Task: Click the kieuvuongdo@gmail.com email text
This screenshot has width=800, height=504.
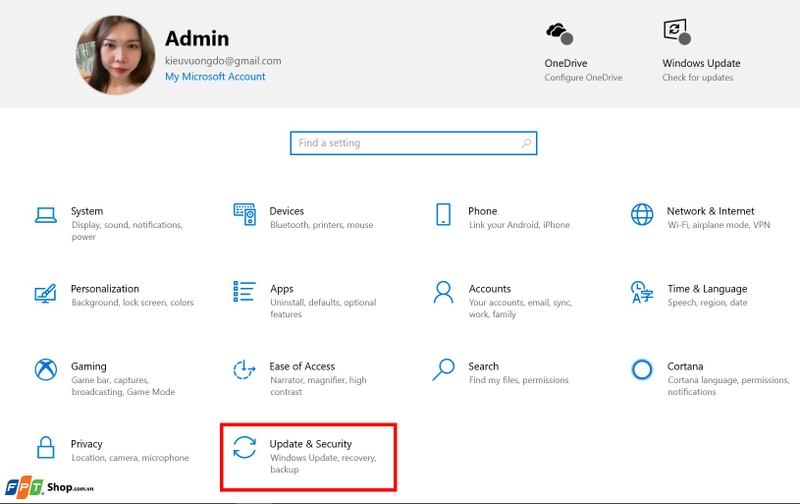Action: click(223, 61)
